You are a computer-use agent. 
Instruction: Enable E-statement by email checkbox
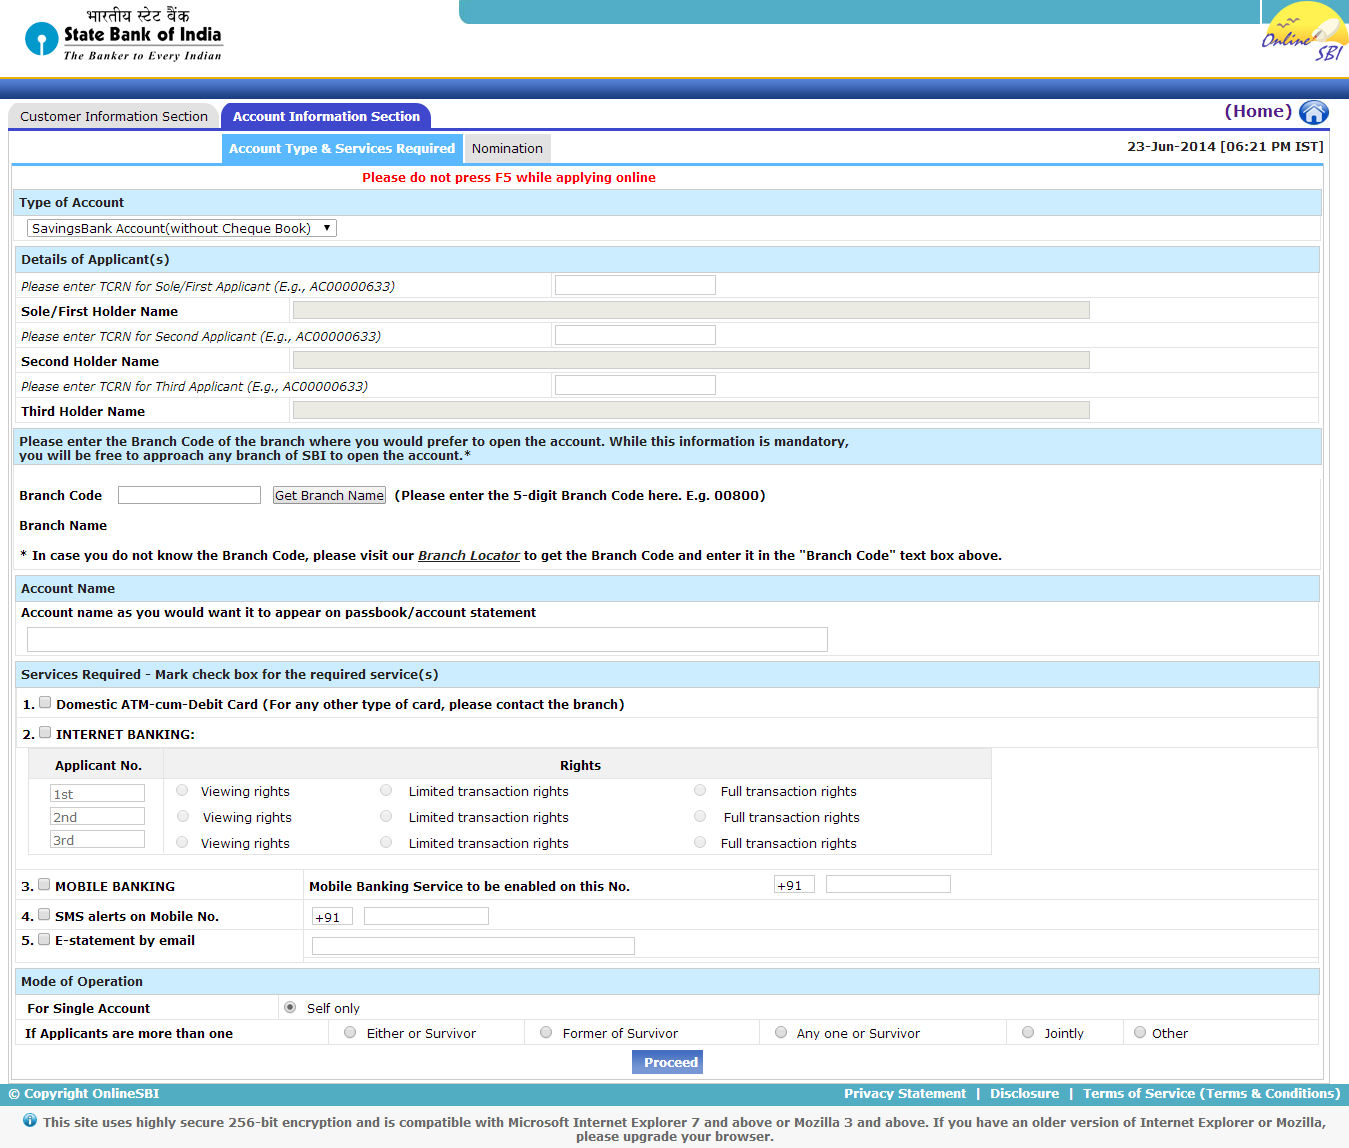(44, 939)
